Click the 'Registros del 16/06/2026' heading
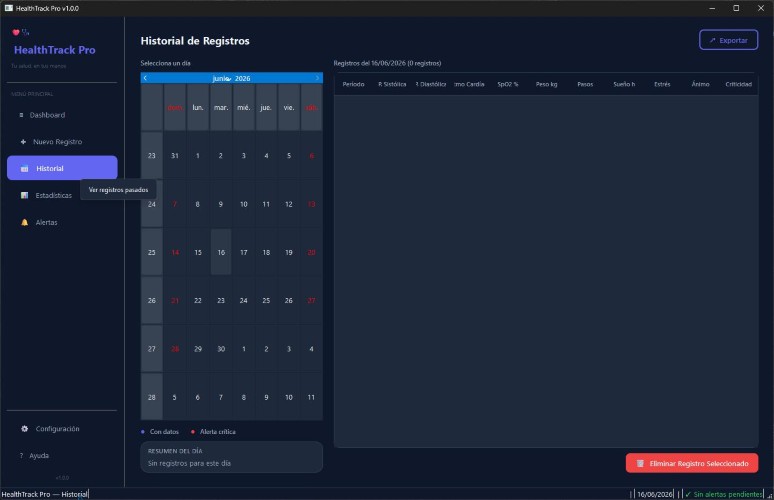774x500 pixels. click(x=387, y=63)
